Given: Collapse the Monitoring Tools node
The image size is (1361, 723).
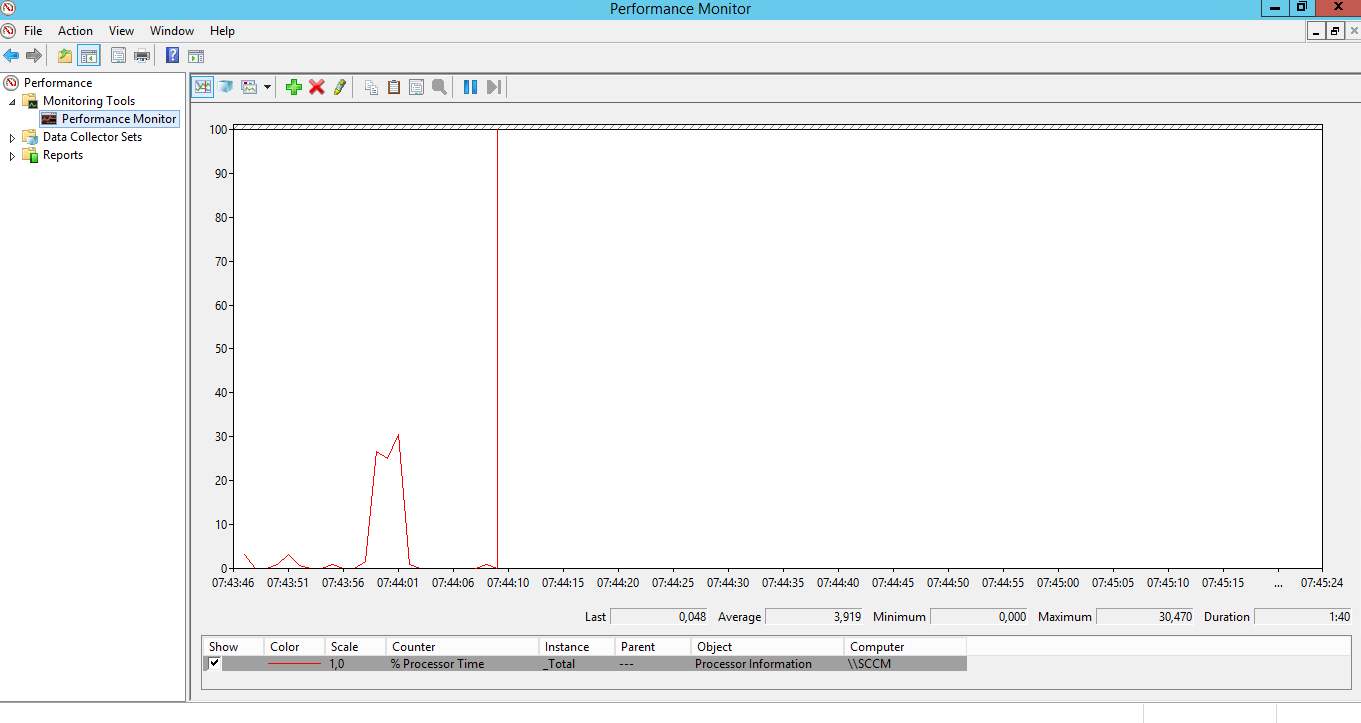Looking at the screenshot, I should (x=13, y=101).
